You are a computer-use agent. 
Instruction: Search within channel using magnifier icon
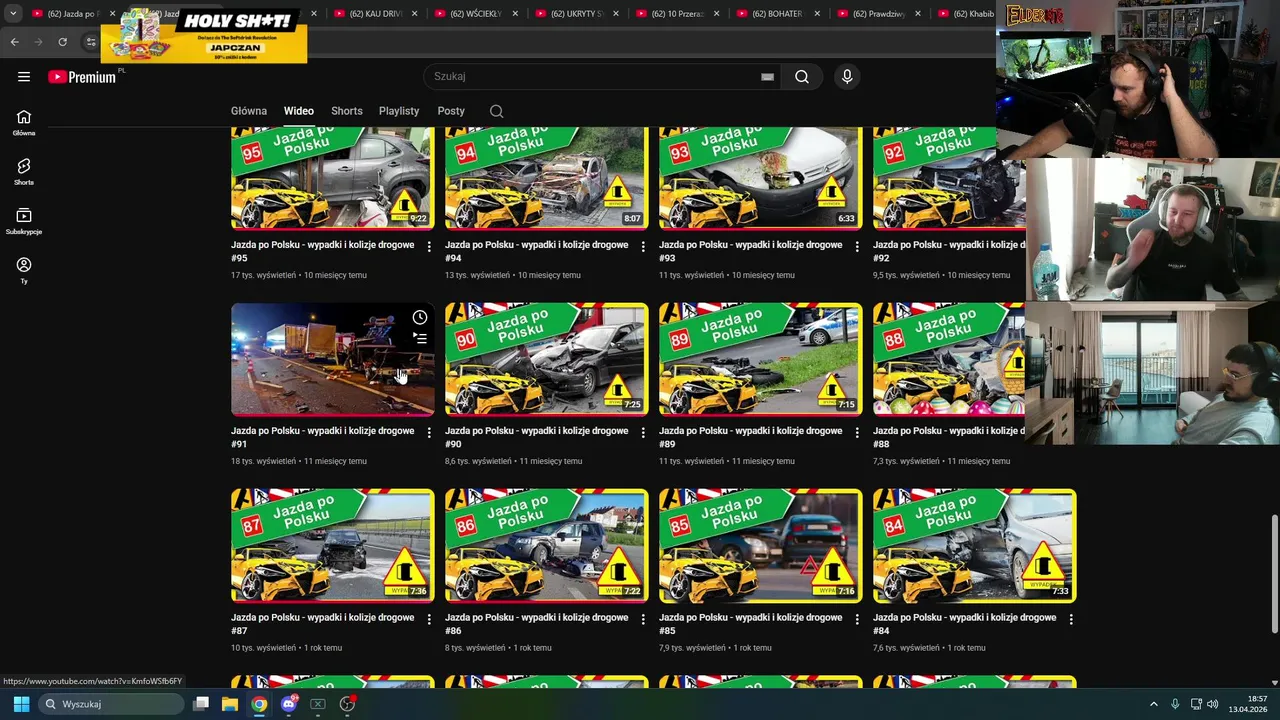(497, 111)
